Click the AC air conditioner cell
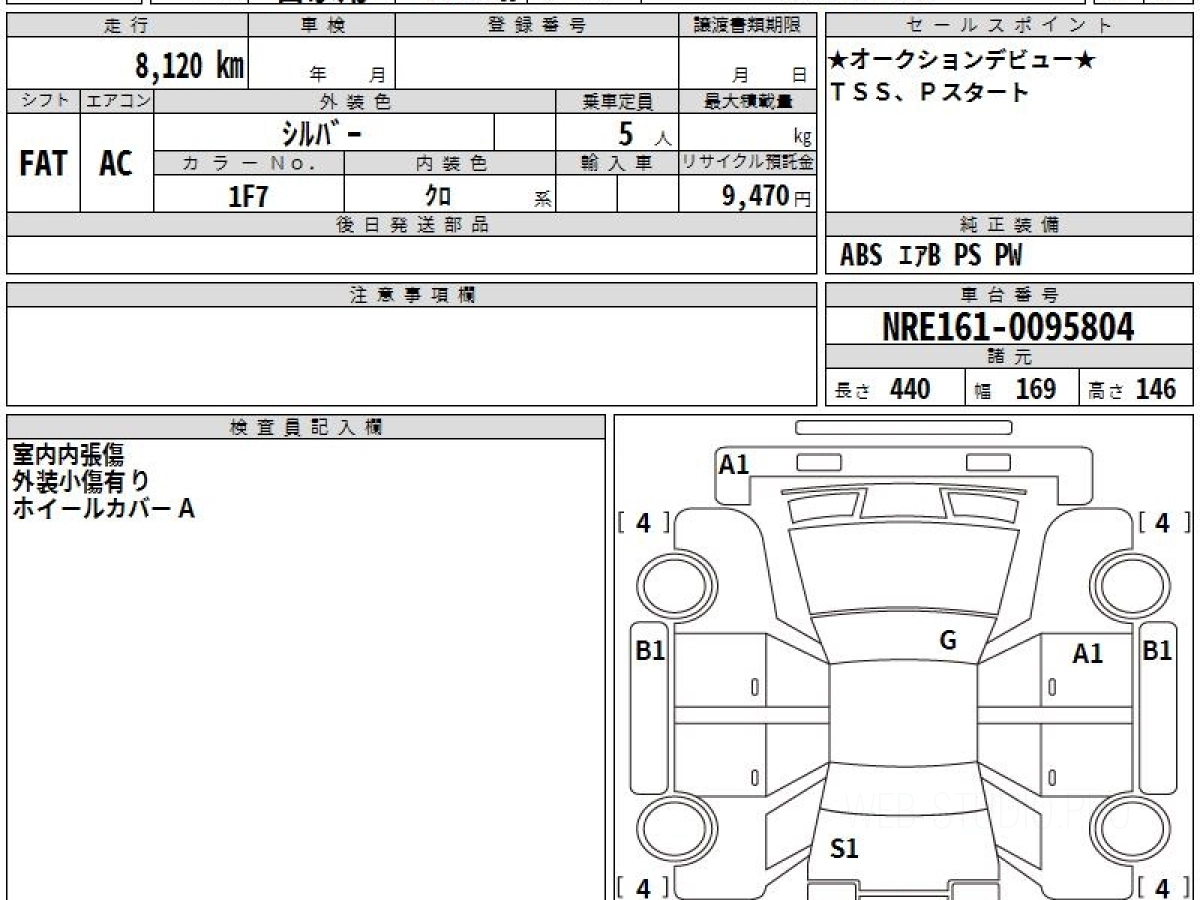This screenshot has width=1200, height=900. pyautogui.click(x=117, y=163)
